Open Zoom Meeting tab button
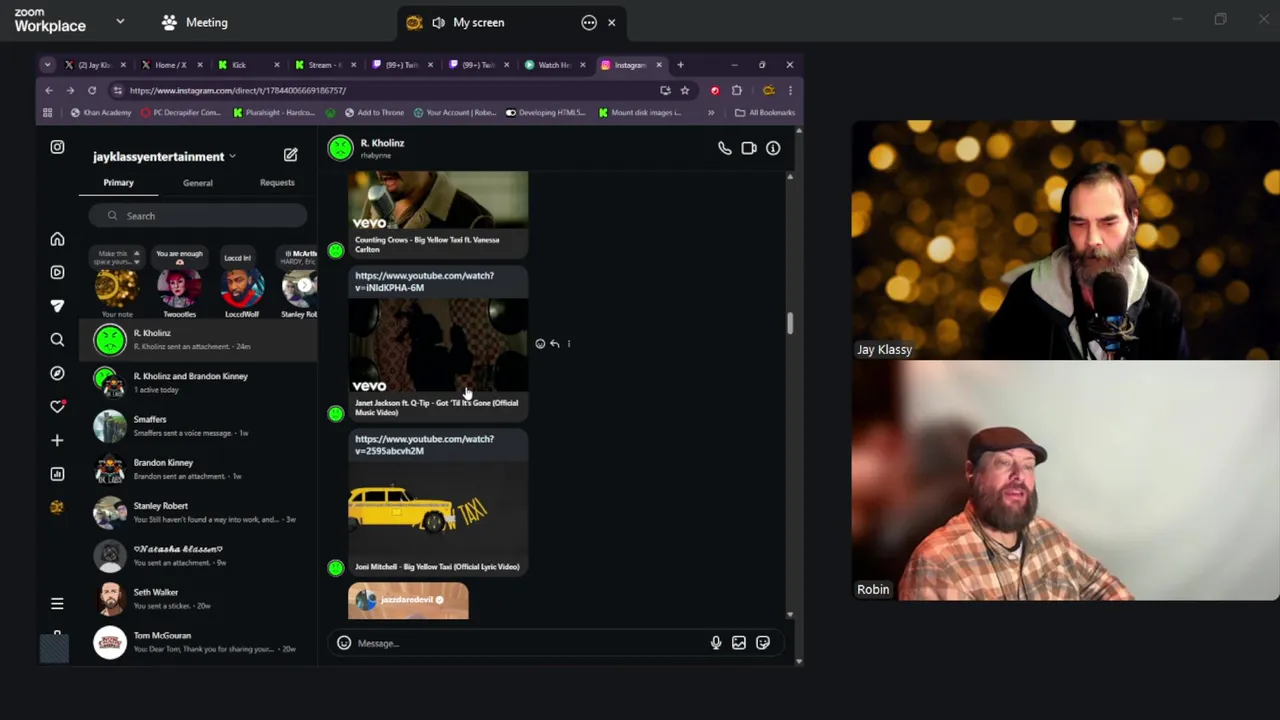Image resolution: width=1280 pixels, height=720 pixels. 195,22
